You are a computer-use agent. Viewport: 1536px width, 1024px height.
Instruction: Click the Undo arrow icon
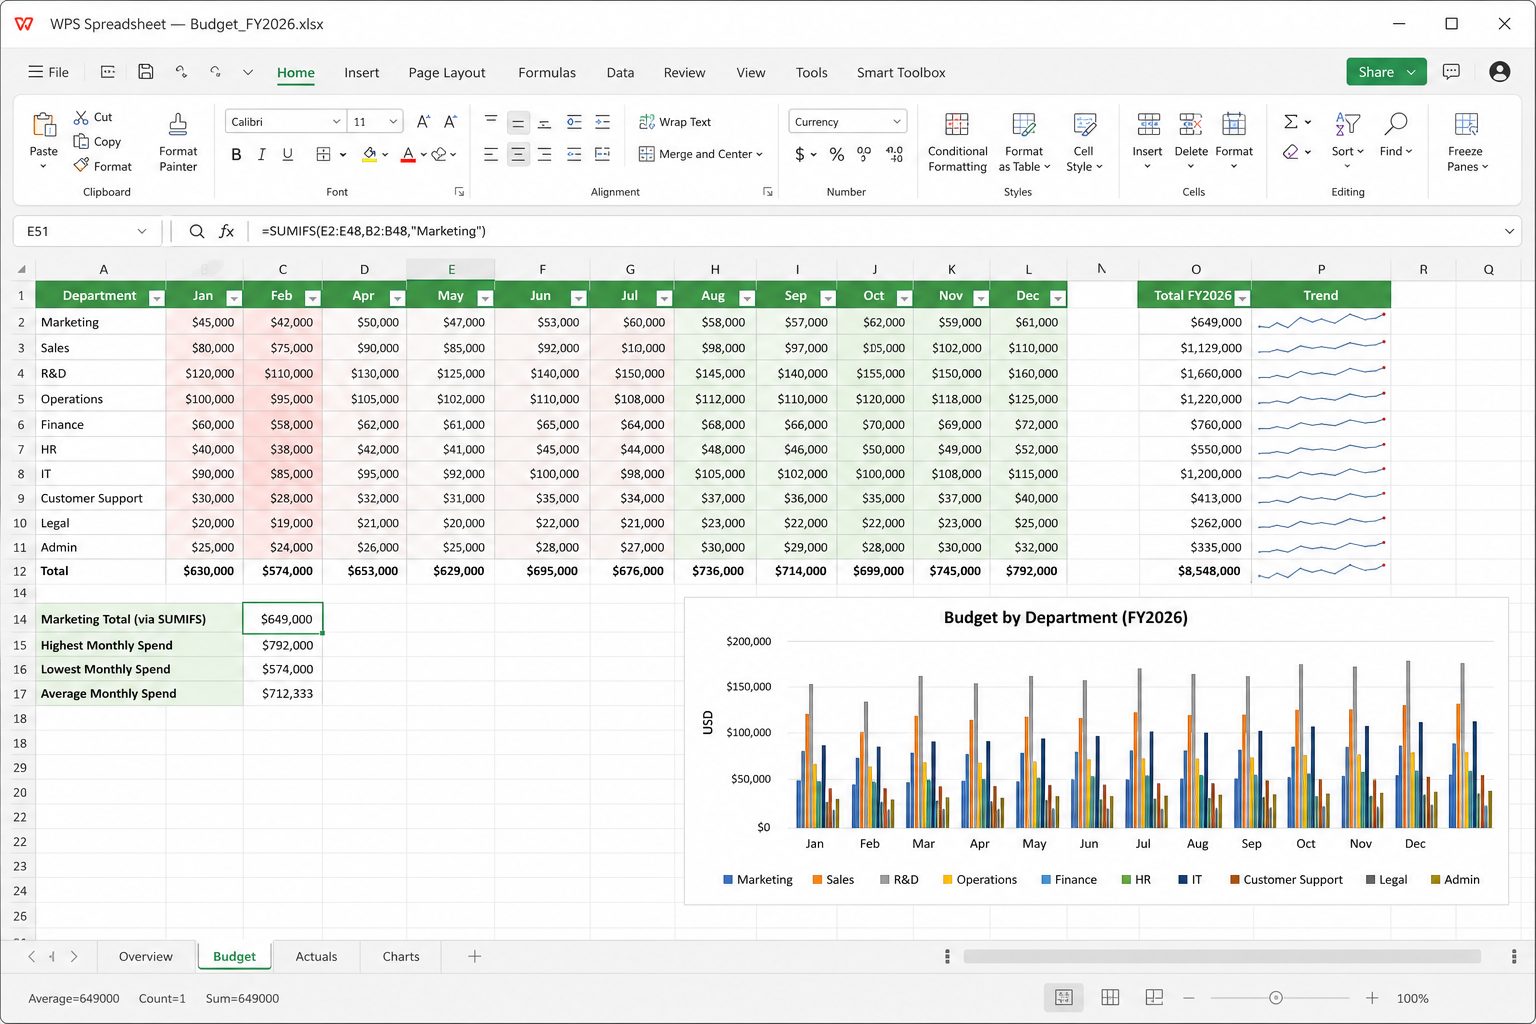[x=181, y=71]
